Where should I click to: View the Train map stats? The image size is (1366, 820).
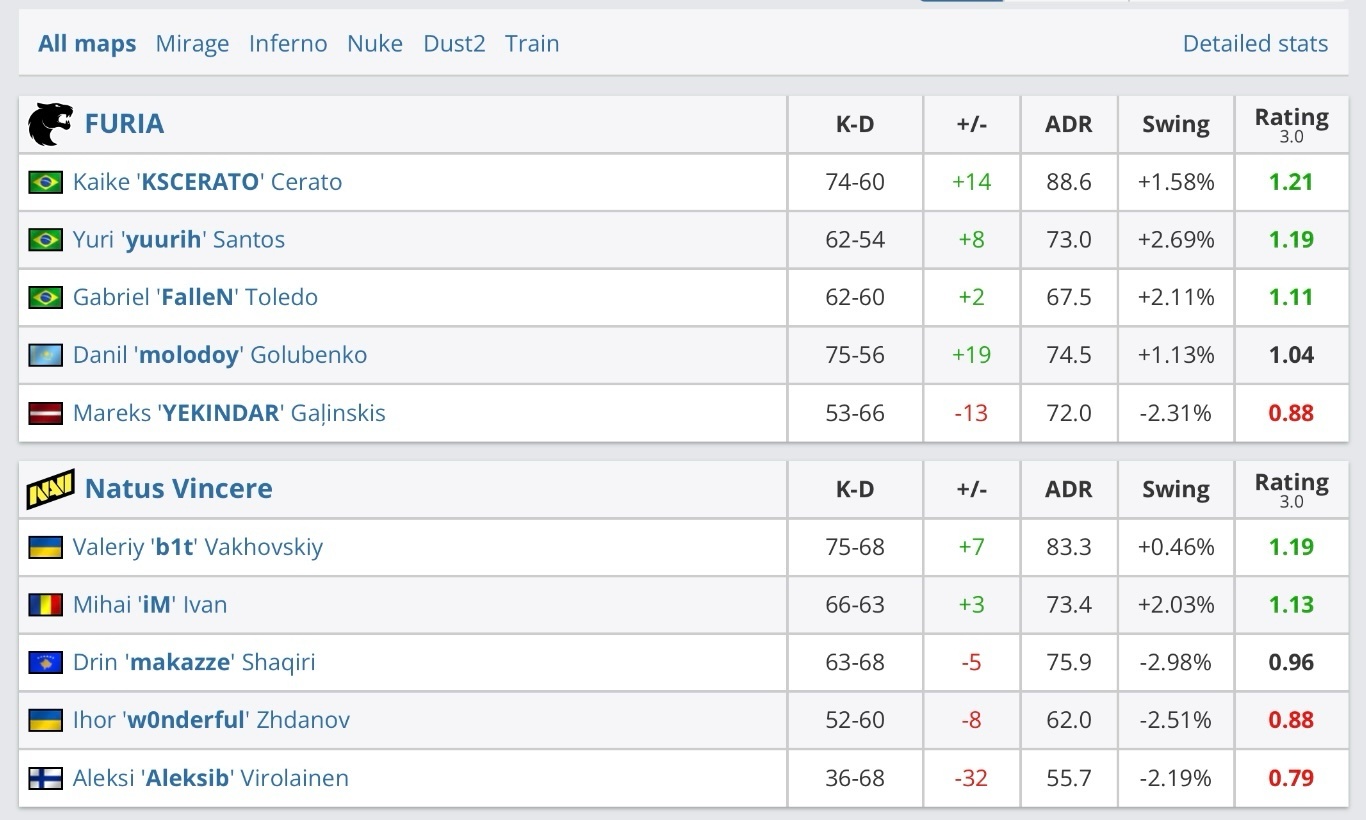(532, 44)
